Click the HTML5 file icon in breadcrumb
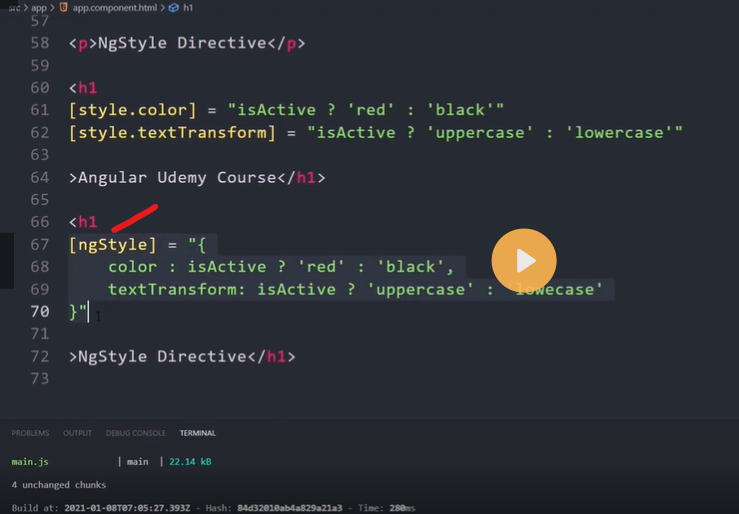The image size is (739, 514). (x=63, y=7)
